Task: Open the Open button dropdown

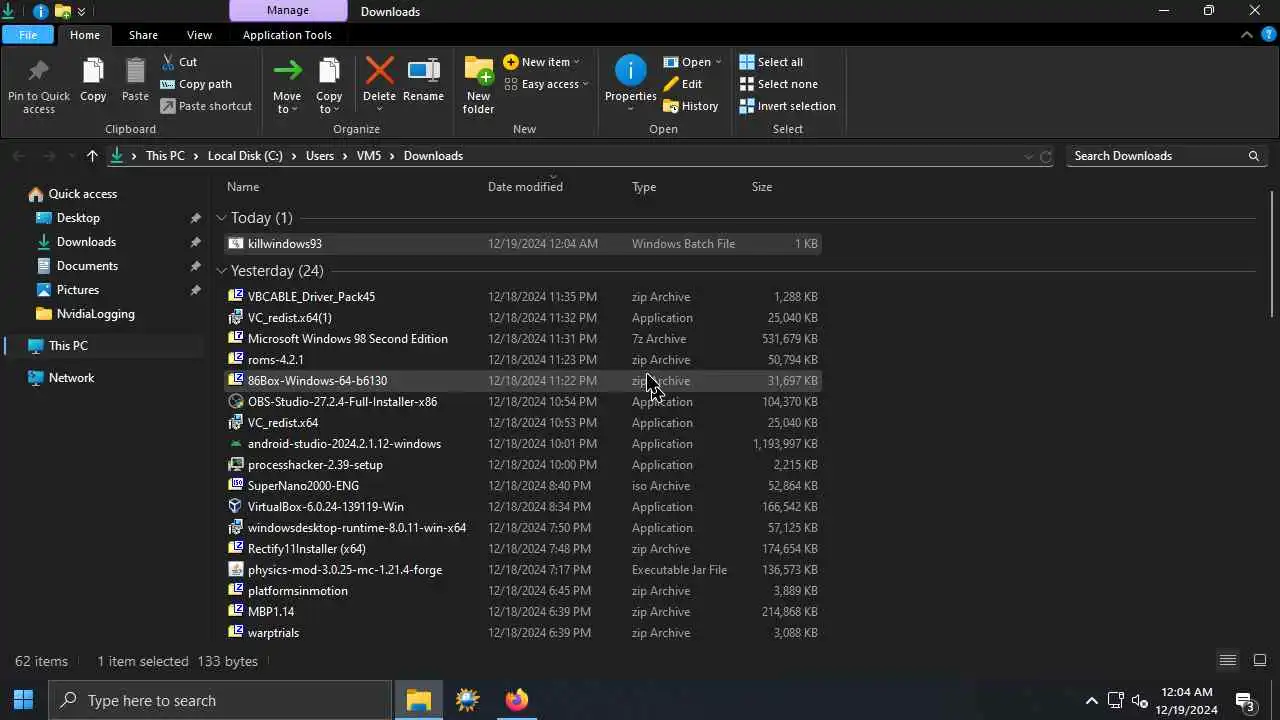Action: 717,62
